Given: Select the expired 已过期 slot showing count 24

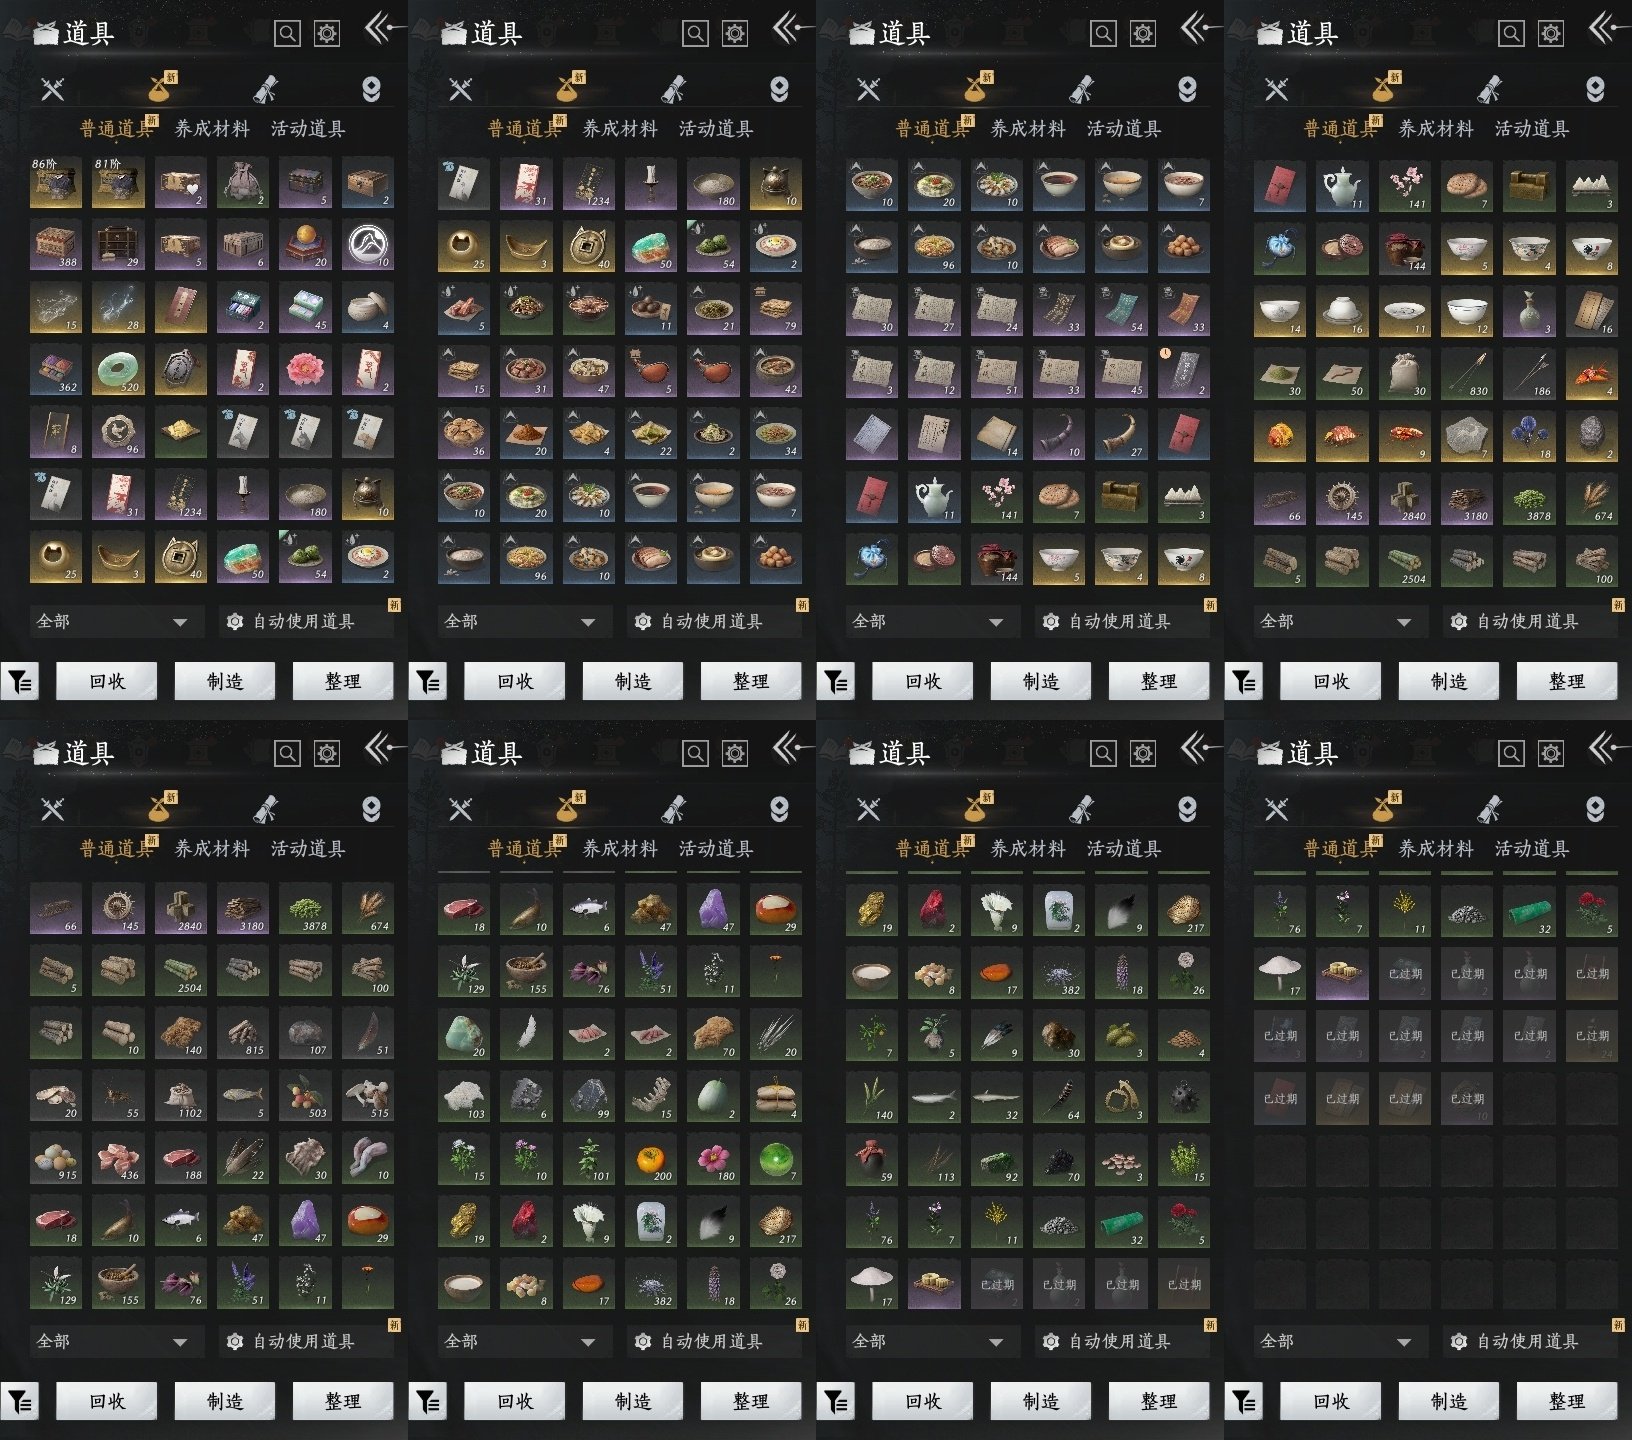Looking at the screenshot, I should coord(1592,1035).
